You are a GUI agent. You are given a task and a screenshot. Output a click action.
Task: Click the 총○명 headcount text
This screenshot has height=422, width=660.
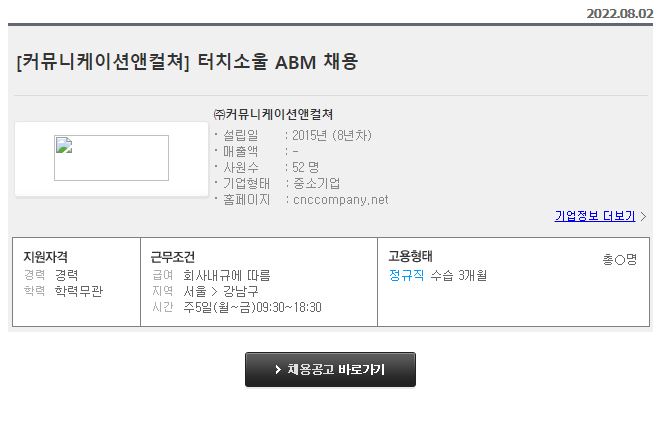point(620,259)
